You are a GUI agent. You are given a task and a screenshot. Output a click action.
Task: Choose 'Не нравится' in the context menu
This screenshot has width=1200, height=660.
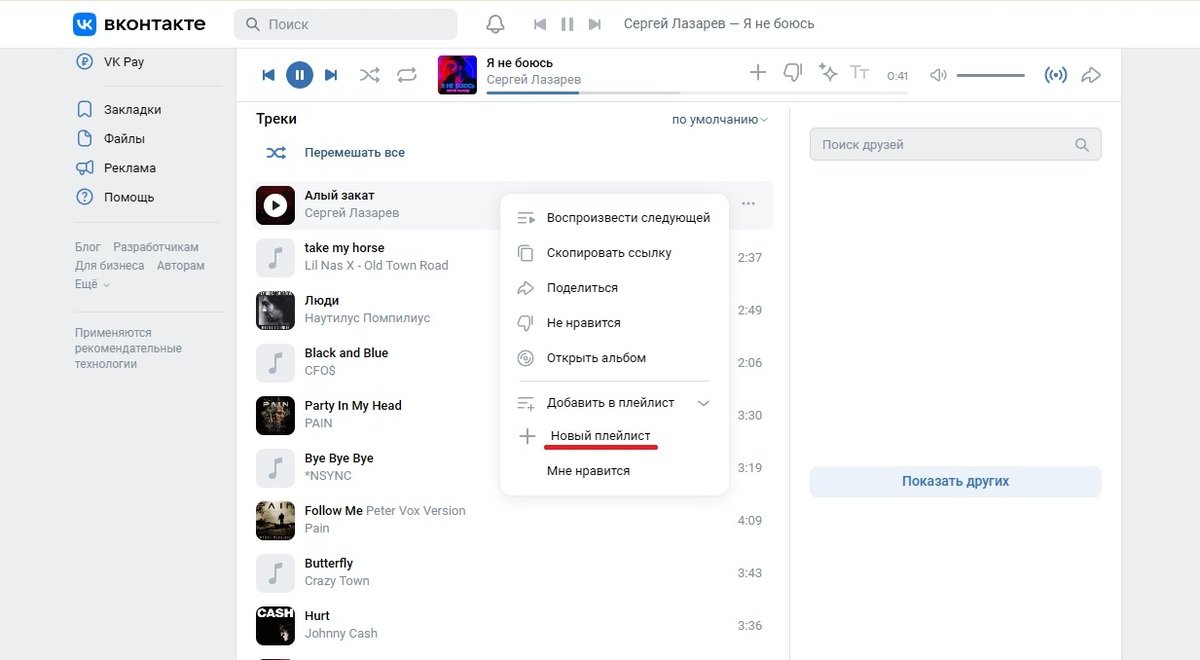tap(614, 323)
